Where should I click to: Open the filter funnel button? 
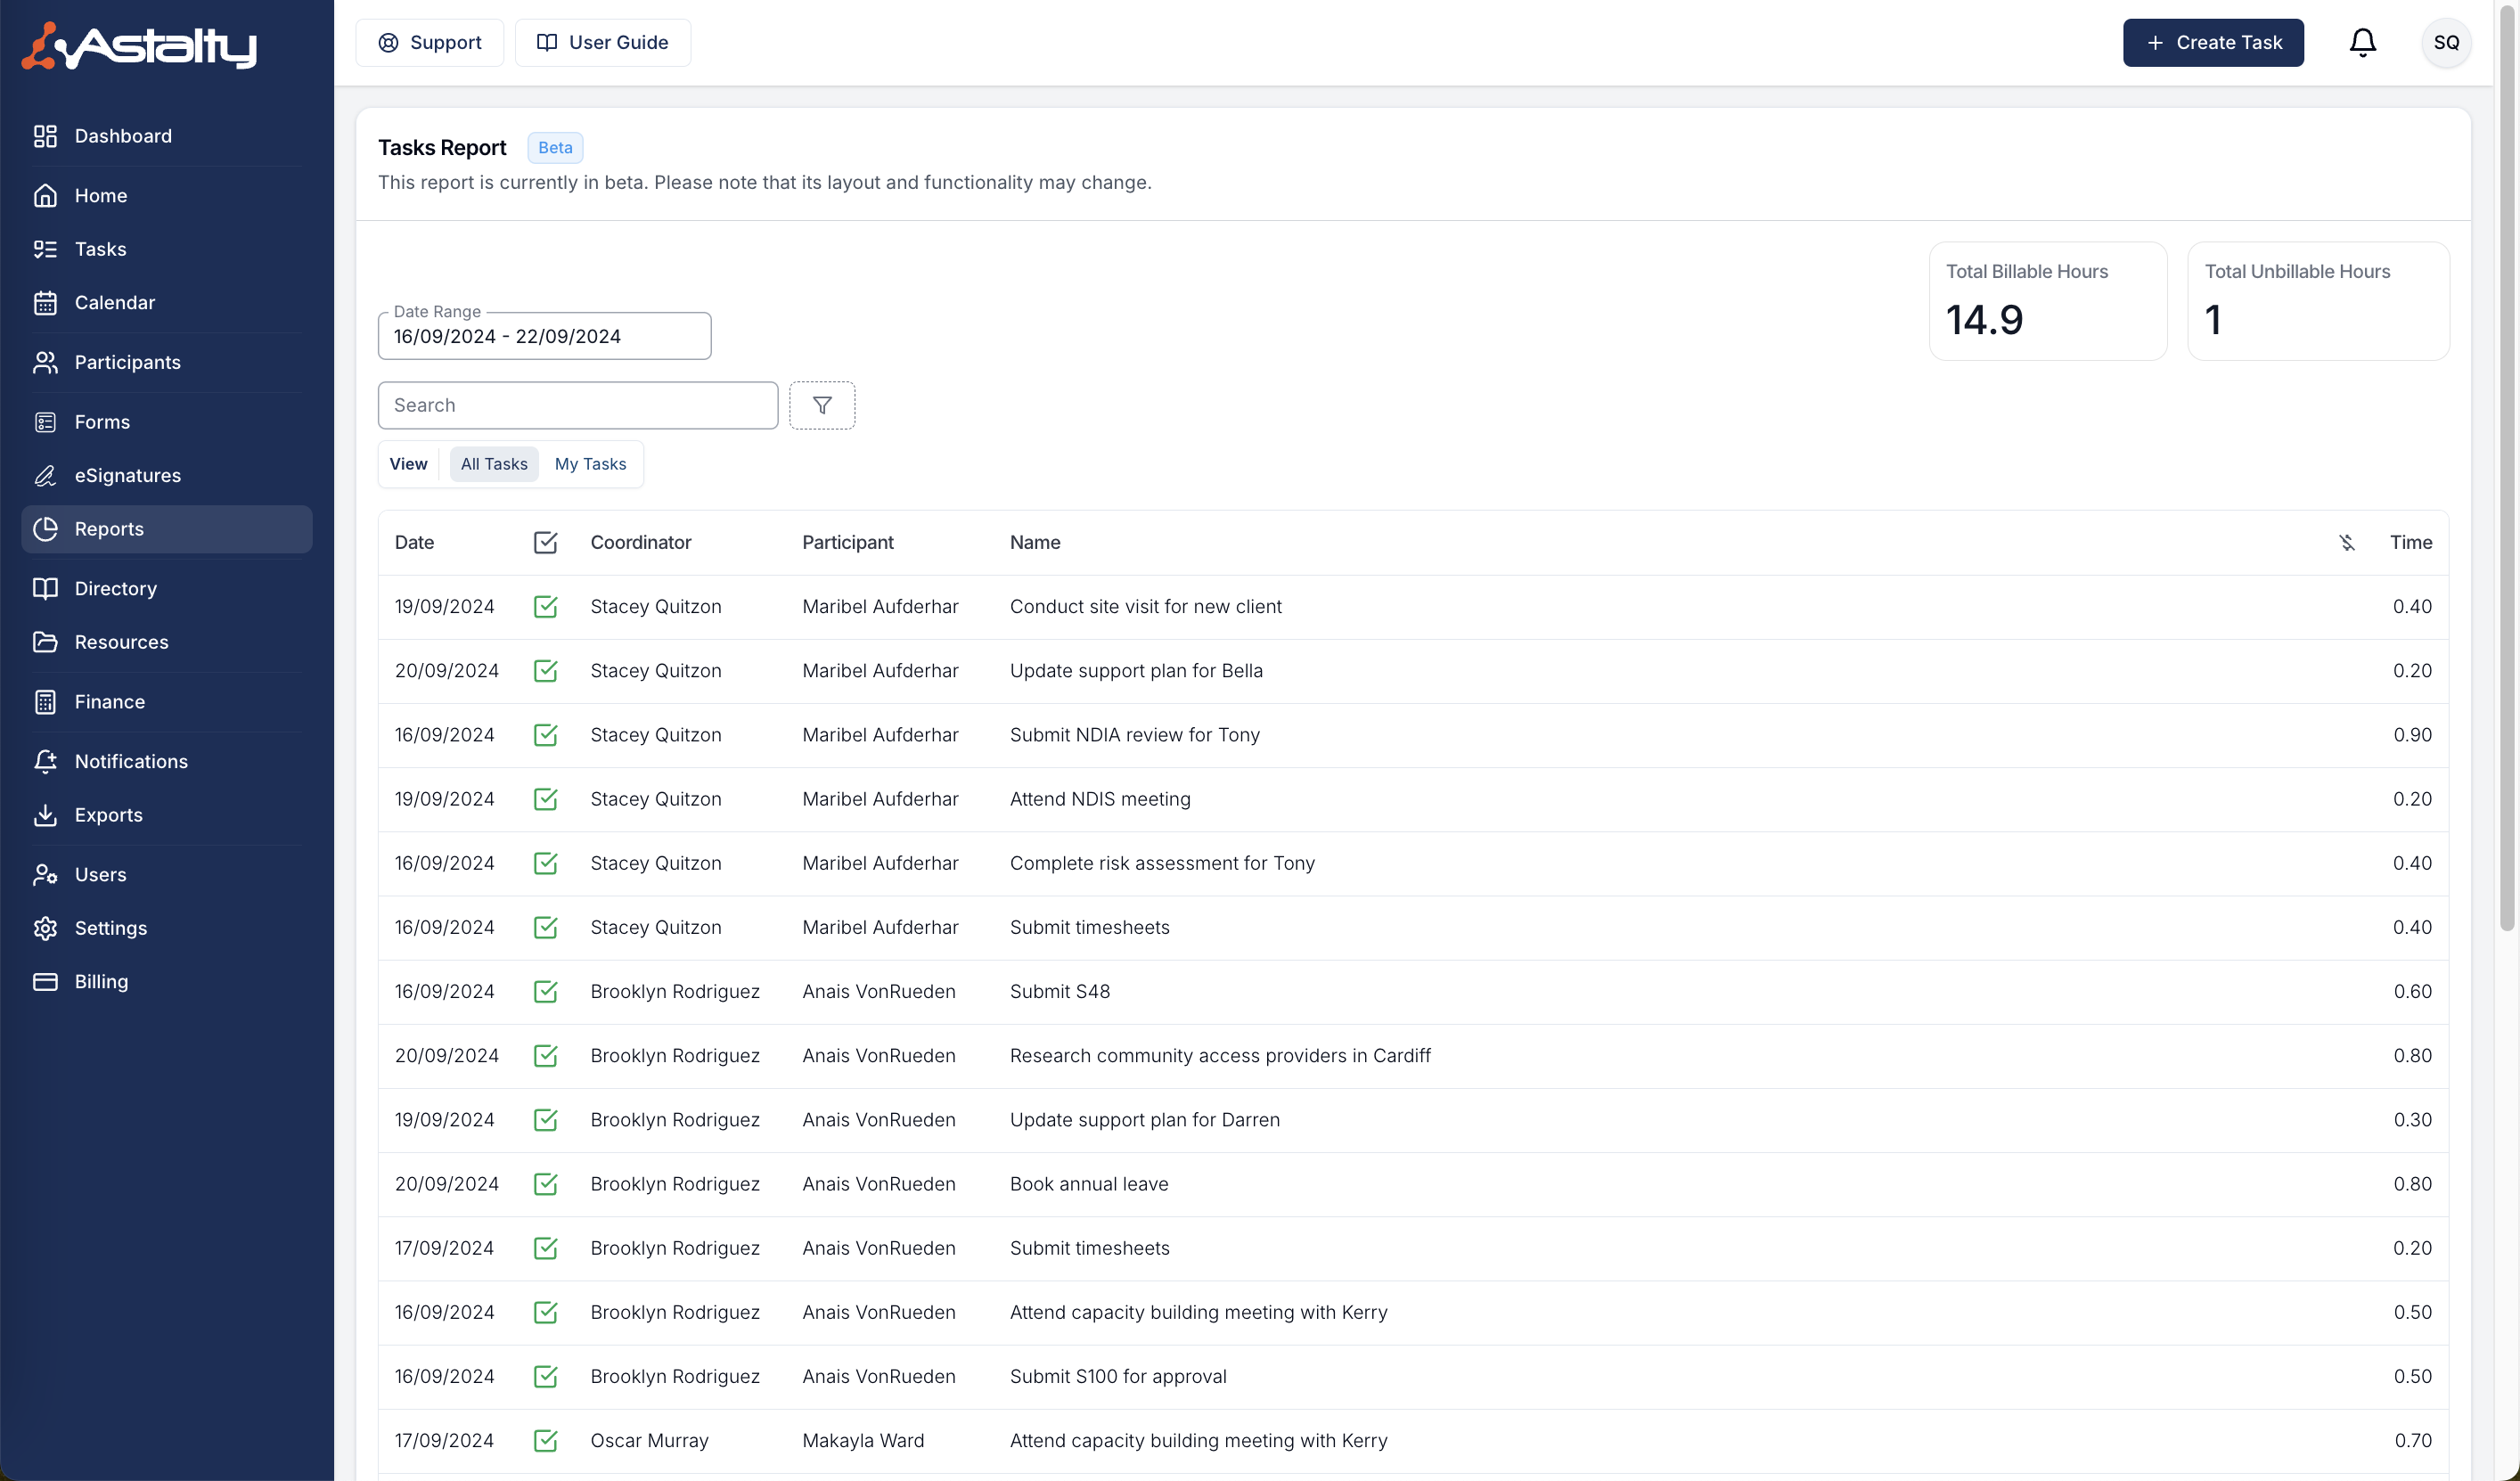point(821,405)
